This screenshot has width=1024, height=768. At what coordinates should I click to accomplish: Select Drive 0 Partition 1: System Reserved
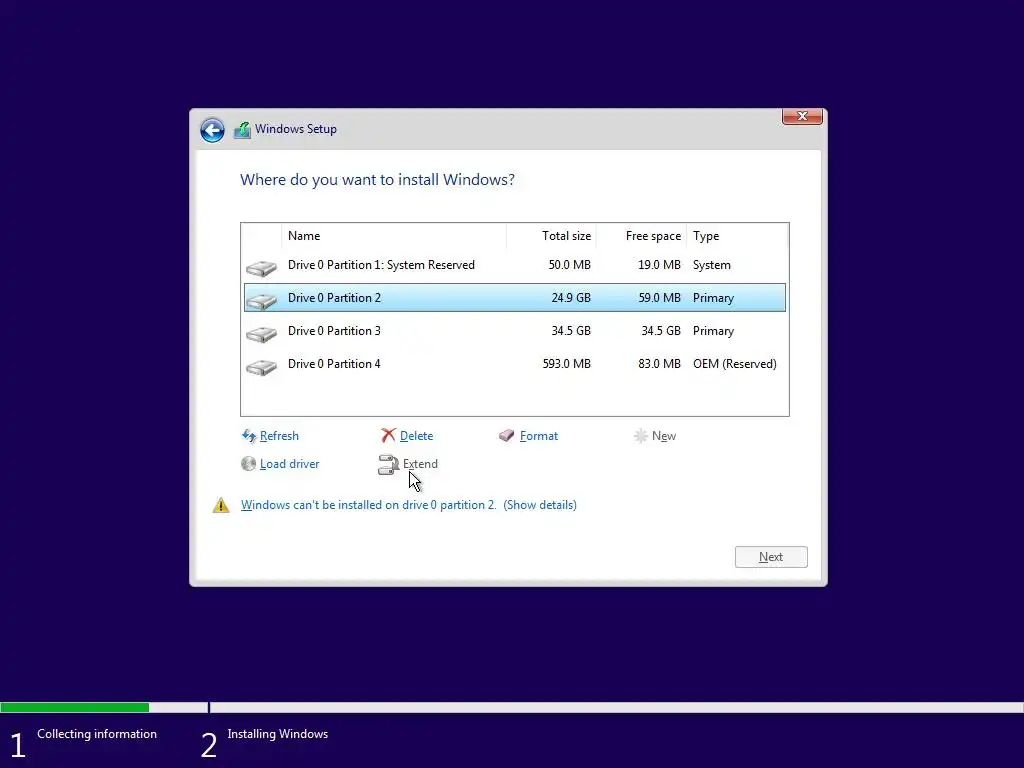[x=515, y=265]
